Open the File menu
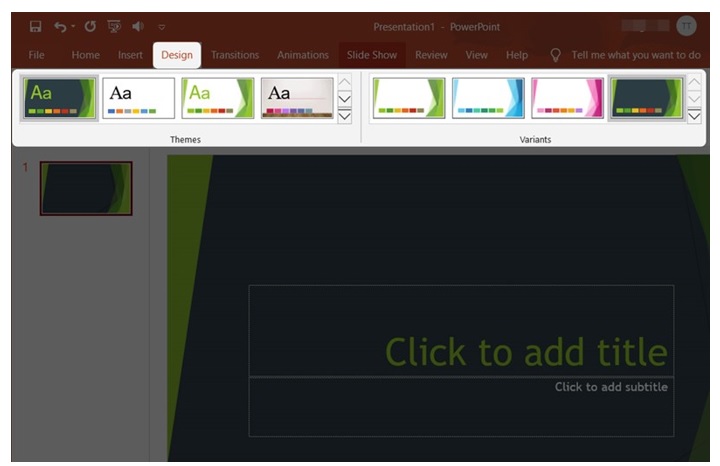Image resolution: width=720 pixels, height=466 pixels. pyautogui.click(x=36, y=55)
